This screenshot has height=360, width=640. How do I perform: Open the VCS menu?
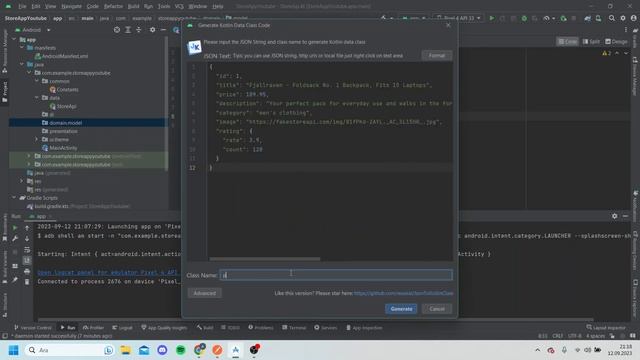179,7
